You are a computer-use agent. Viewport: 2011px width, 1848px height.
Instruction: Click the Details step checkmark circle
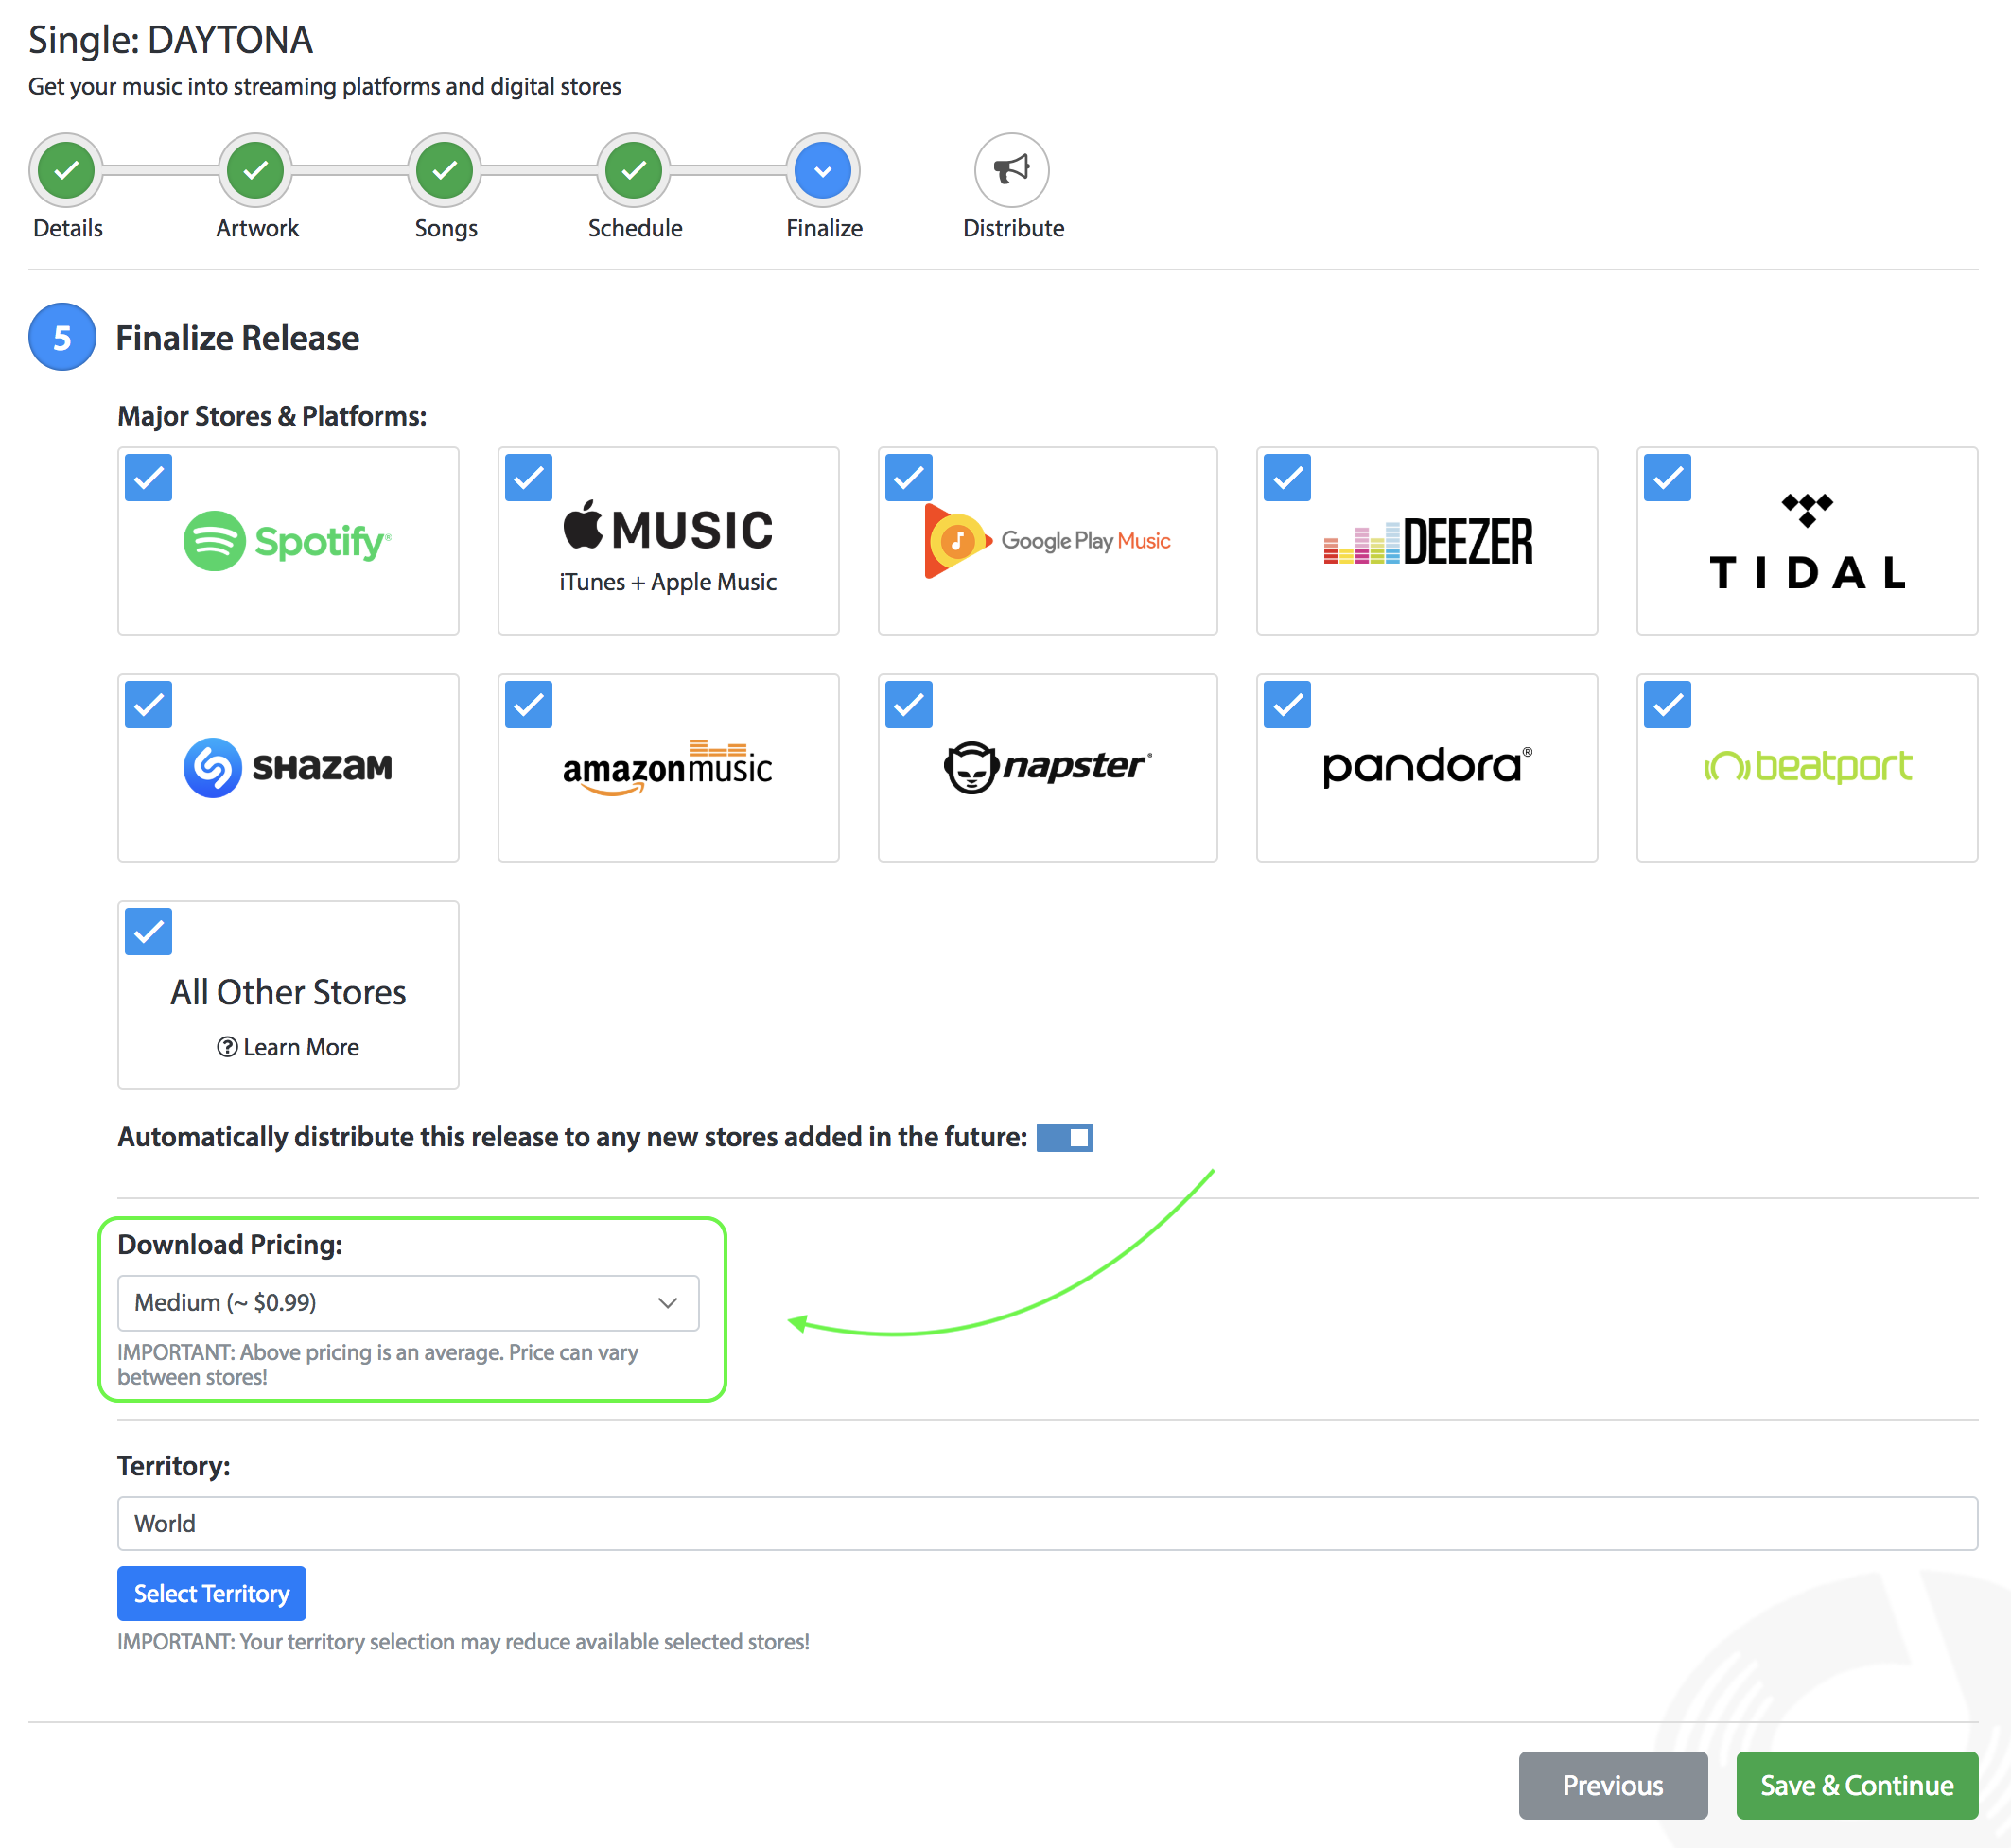click(66, 170)
